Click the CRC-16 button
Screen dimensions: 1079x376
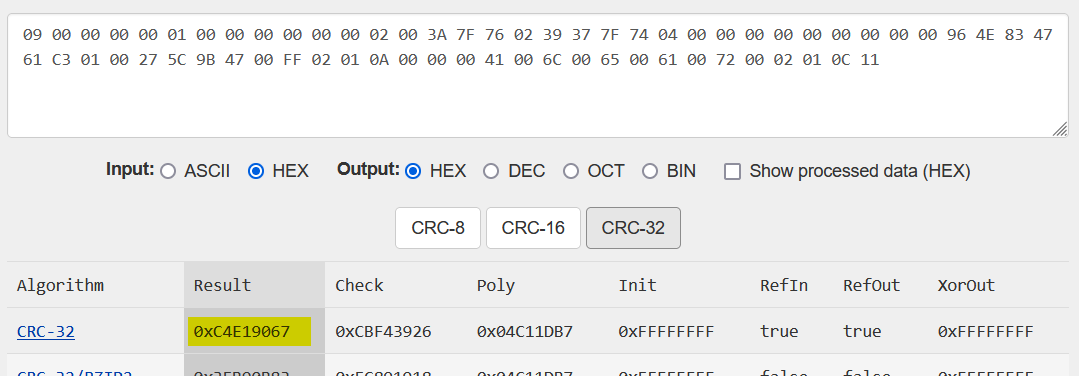click(533, 228)
